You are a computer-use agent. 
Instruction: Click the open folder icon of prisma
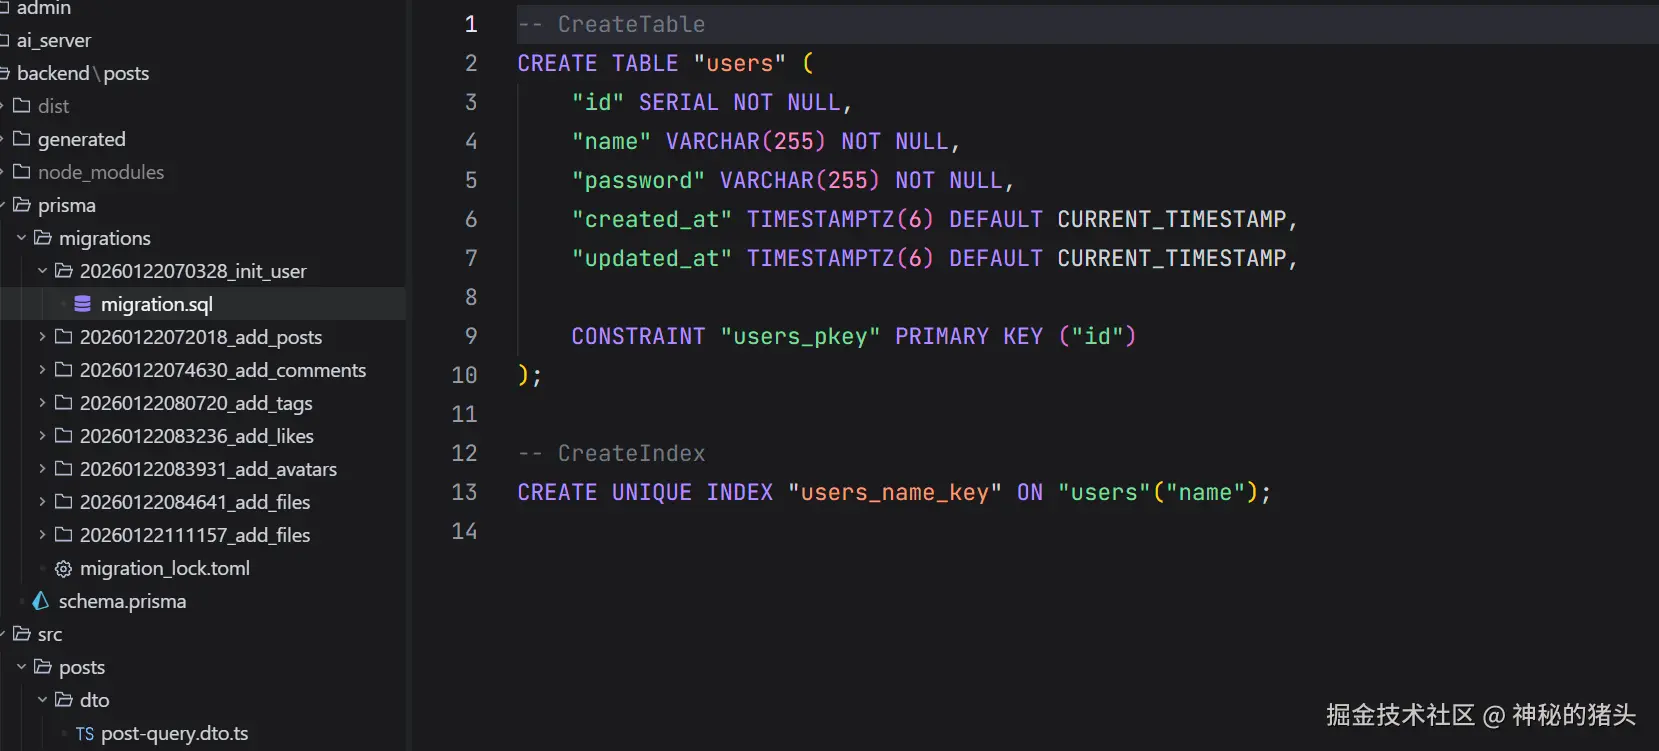pyautogui.click(x=21, y=205)
